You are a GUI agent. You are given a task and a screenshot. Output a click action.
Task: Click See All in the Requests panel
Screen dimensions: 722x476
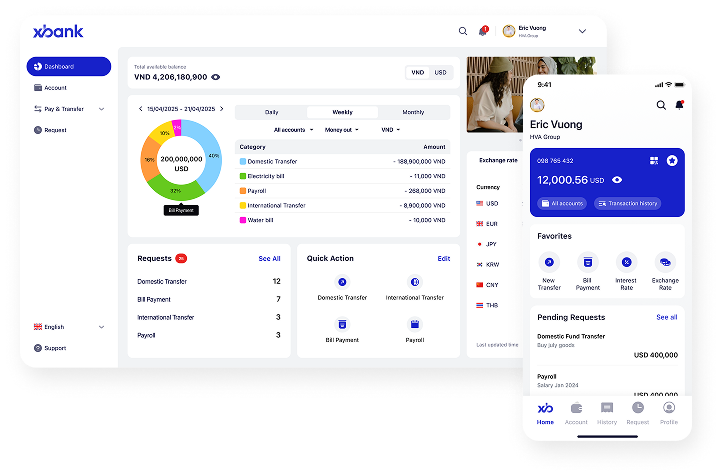269,258
